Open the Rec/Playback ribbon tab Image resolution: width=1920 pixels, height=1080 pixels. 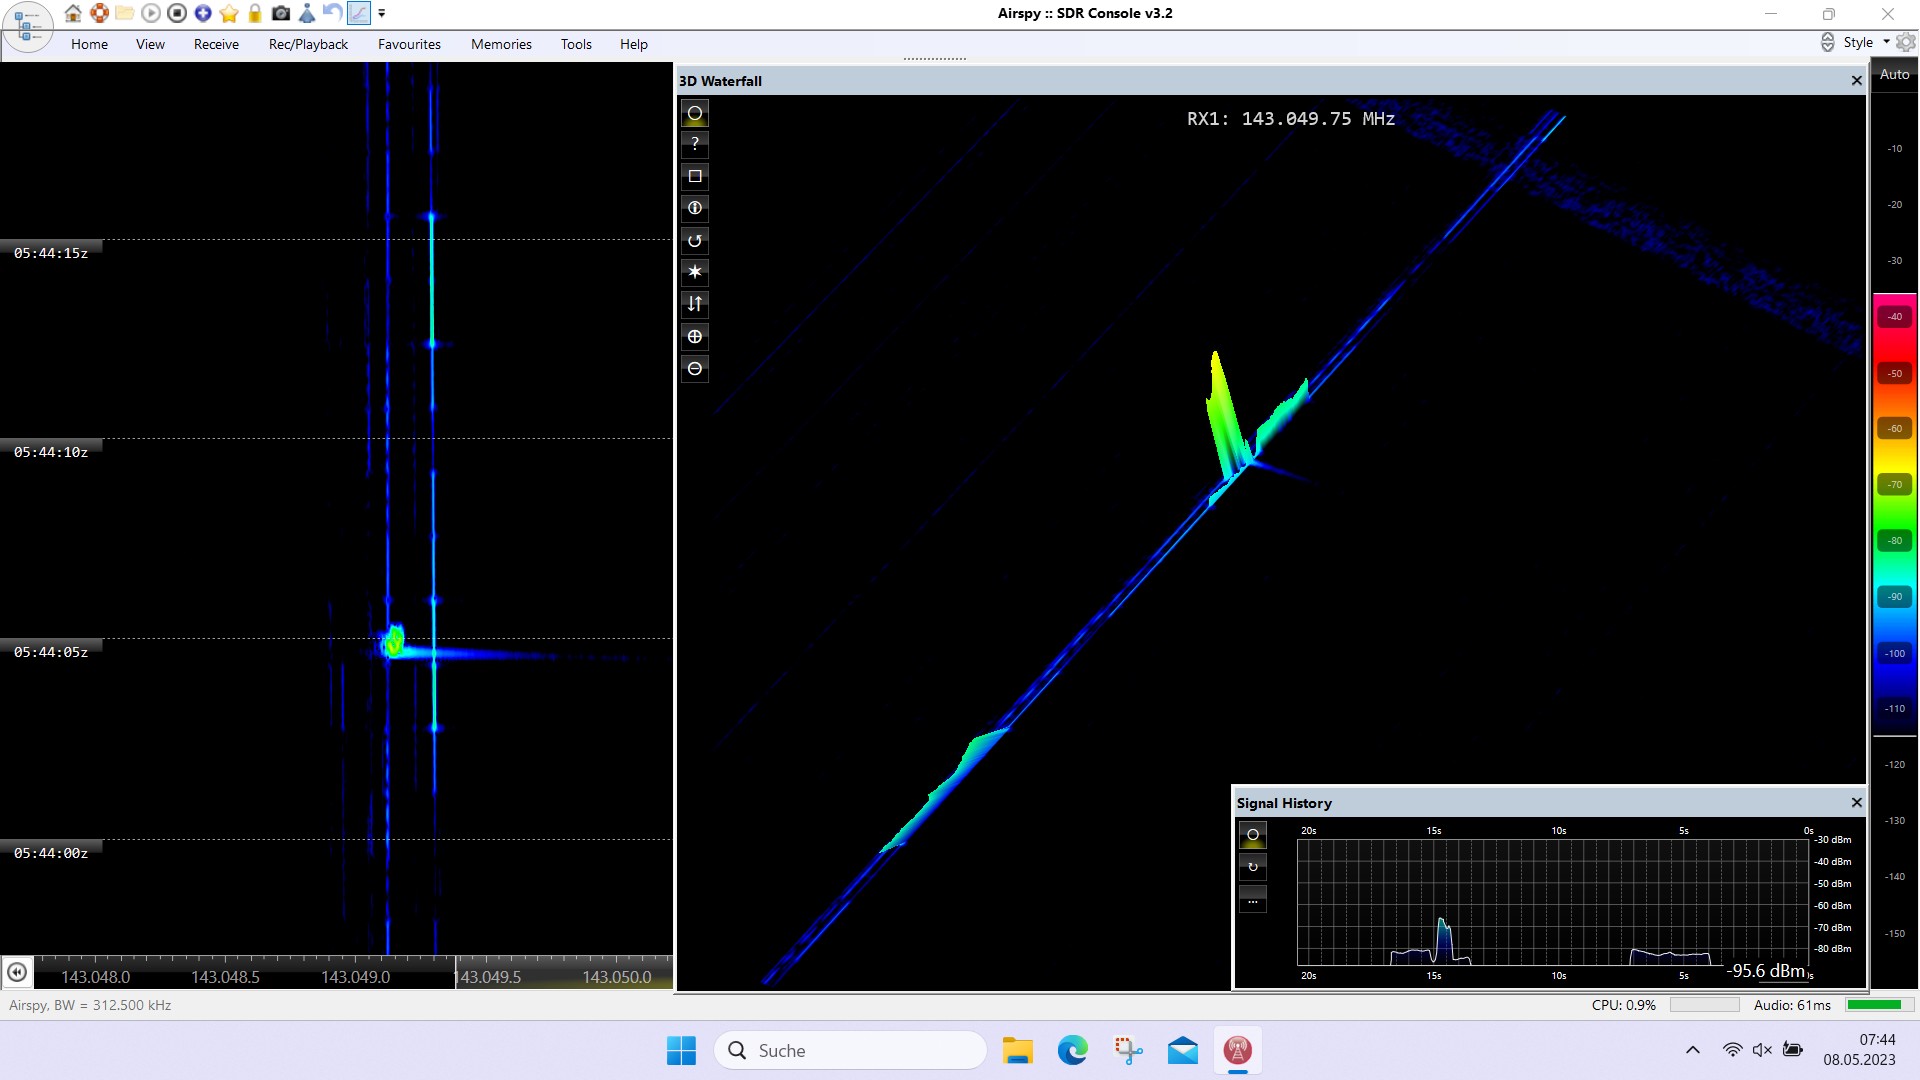(x=308, y=44)
